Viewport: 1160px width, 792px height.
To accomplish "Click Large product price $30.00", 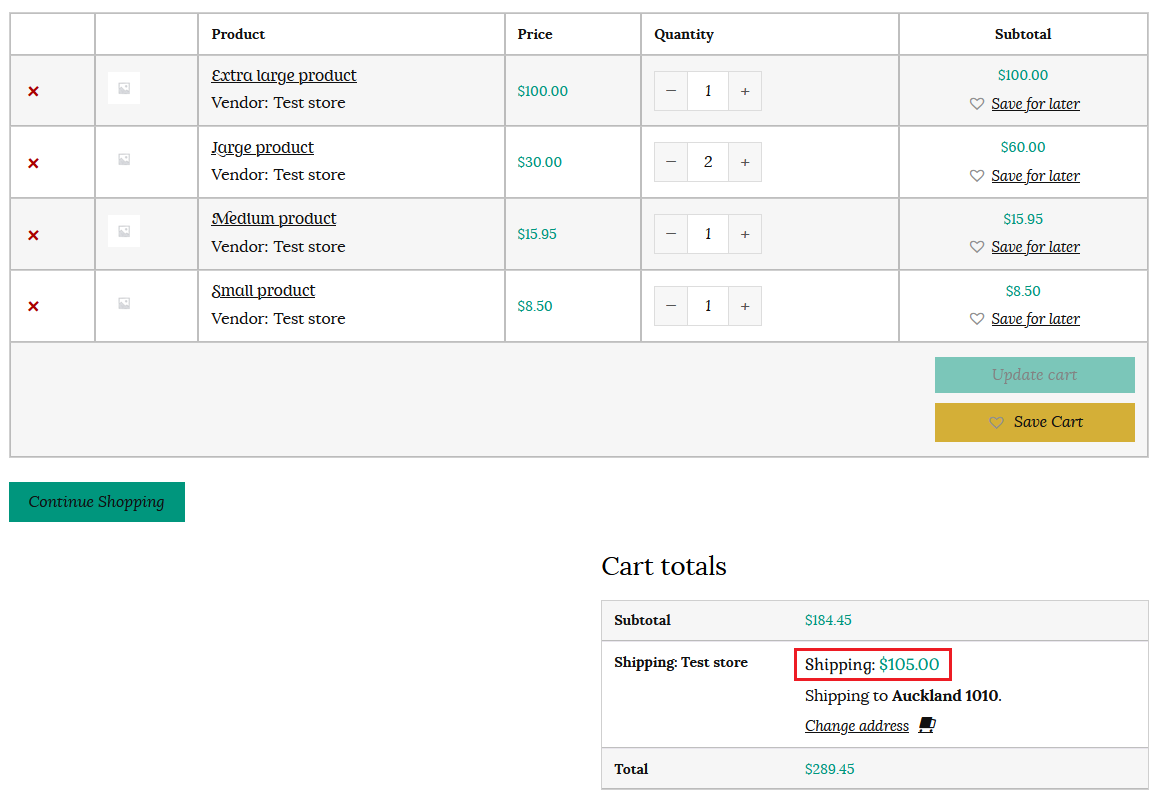I will [x=539, y=162].
